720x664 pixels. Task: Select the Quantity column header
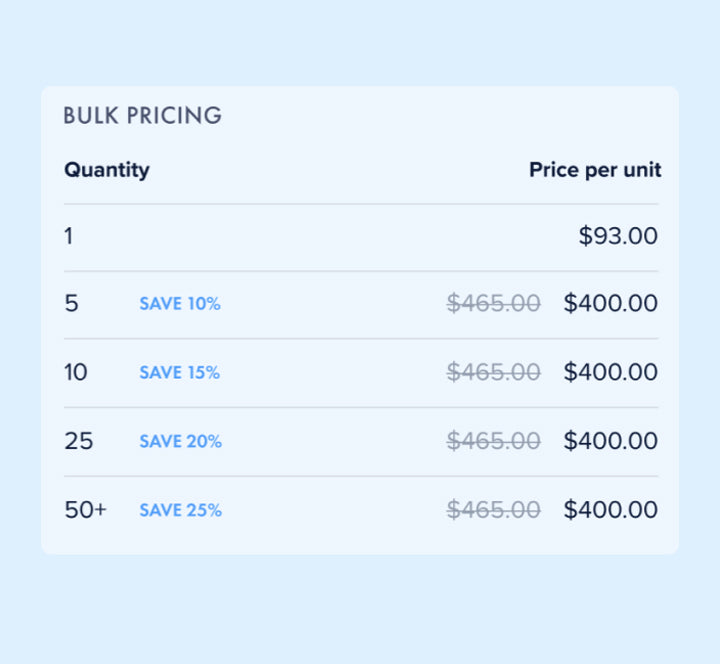point(107,170)
